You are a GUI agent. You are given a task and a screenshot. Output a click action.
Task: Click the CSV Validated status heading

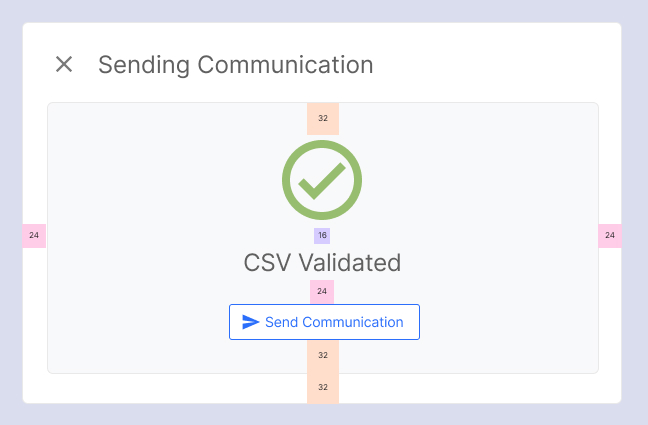322,263
